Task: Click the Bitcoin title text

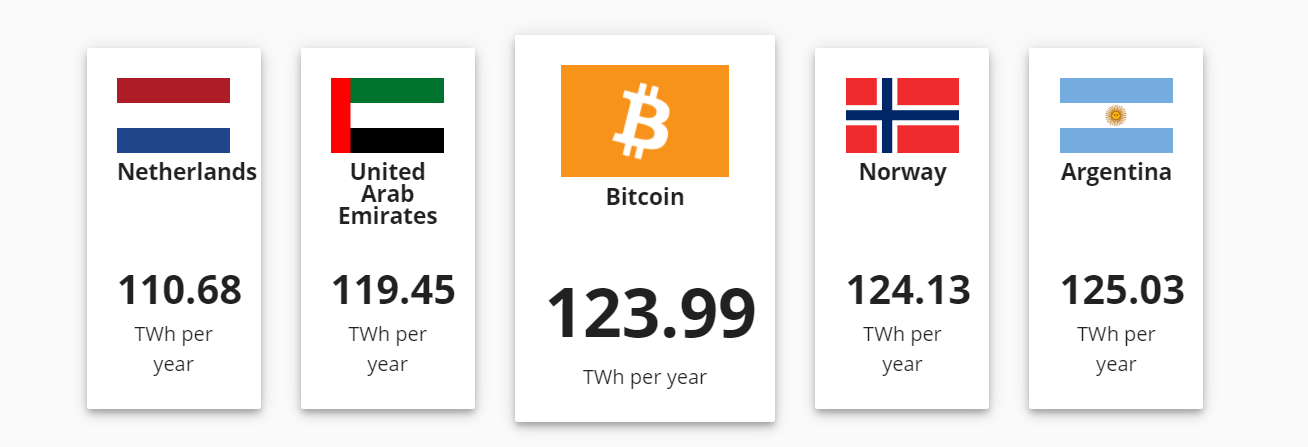Action: pos(645,197)
